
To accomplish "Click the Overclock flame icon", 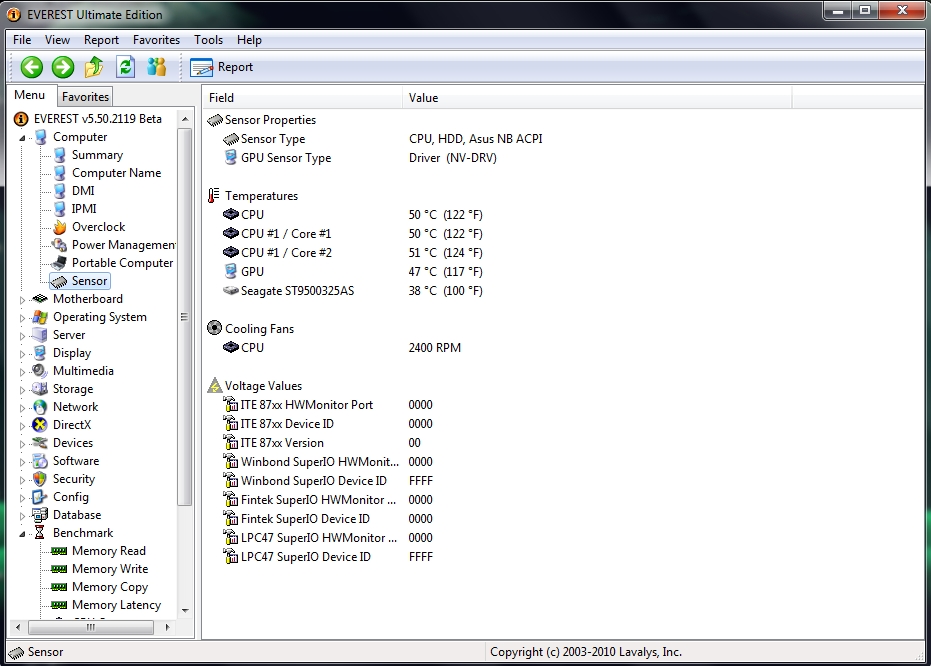I will coord(59,227).
